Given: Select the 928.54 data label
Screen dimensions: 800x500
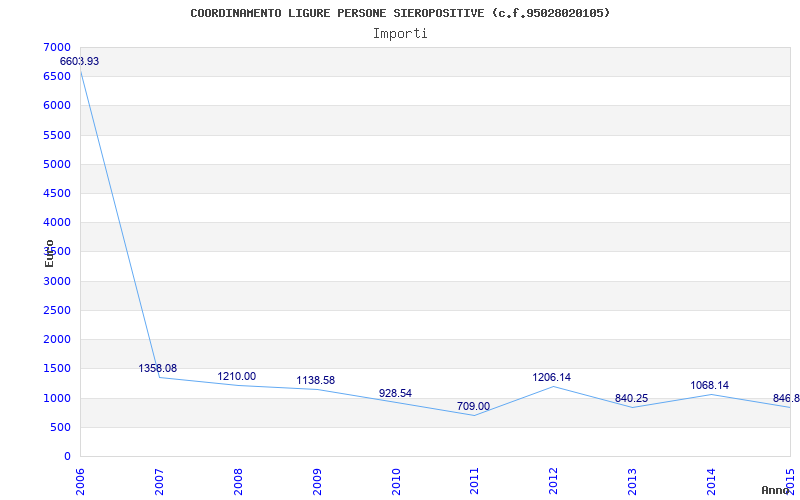Looking at the screenshot, I should click(395, 393).
